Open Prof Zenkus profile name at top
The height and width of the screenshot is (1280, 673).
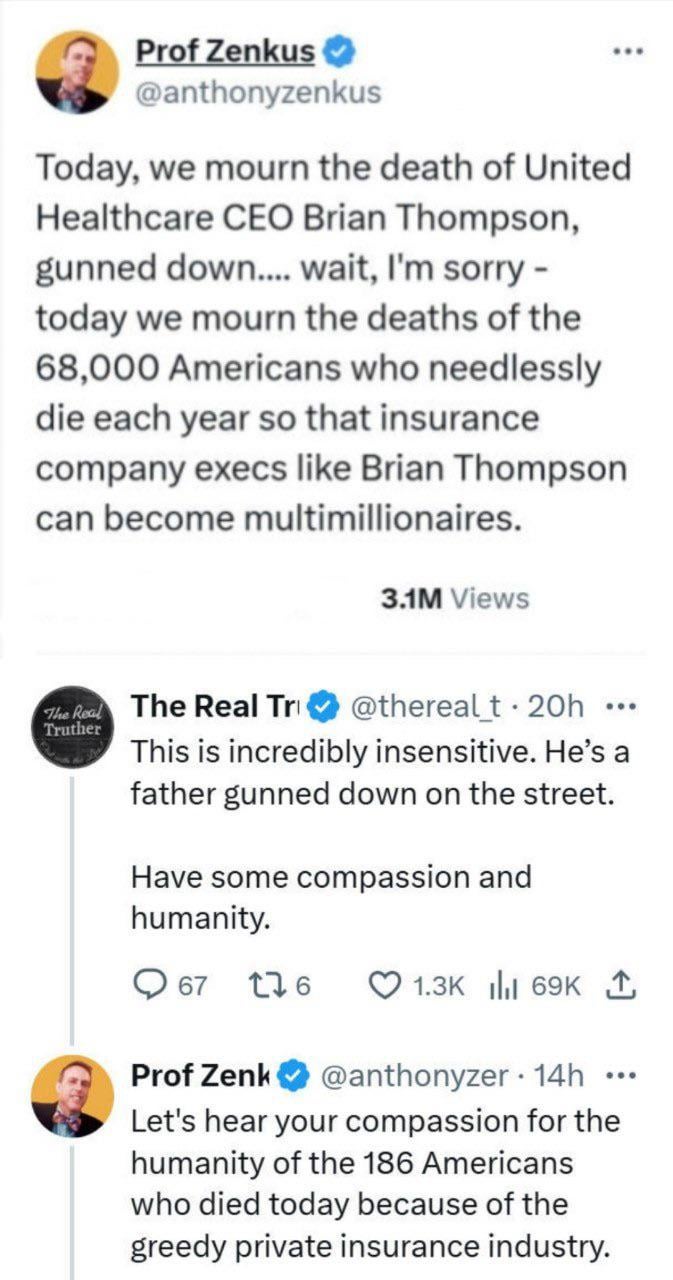224,49
